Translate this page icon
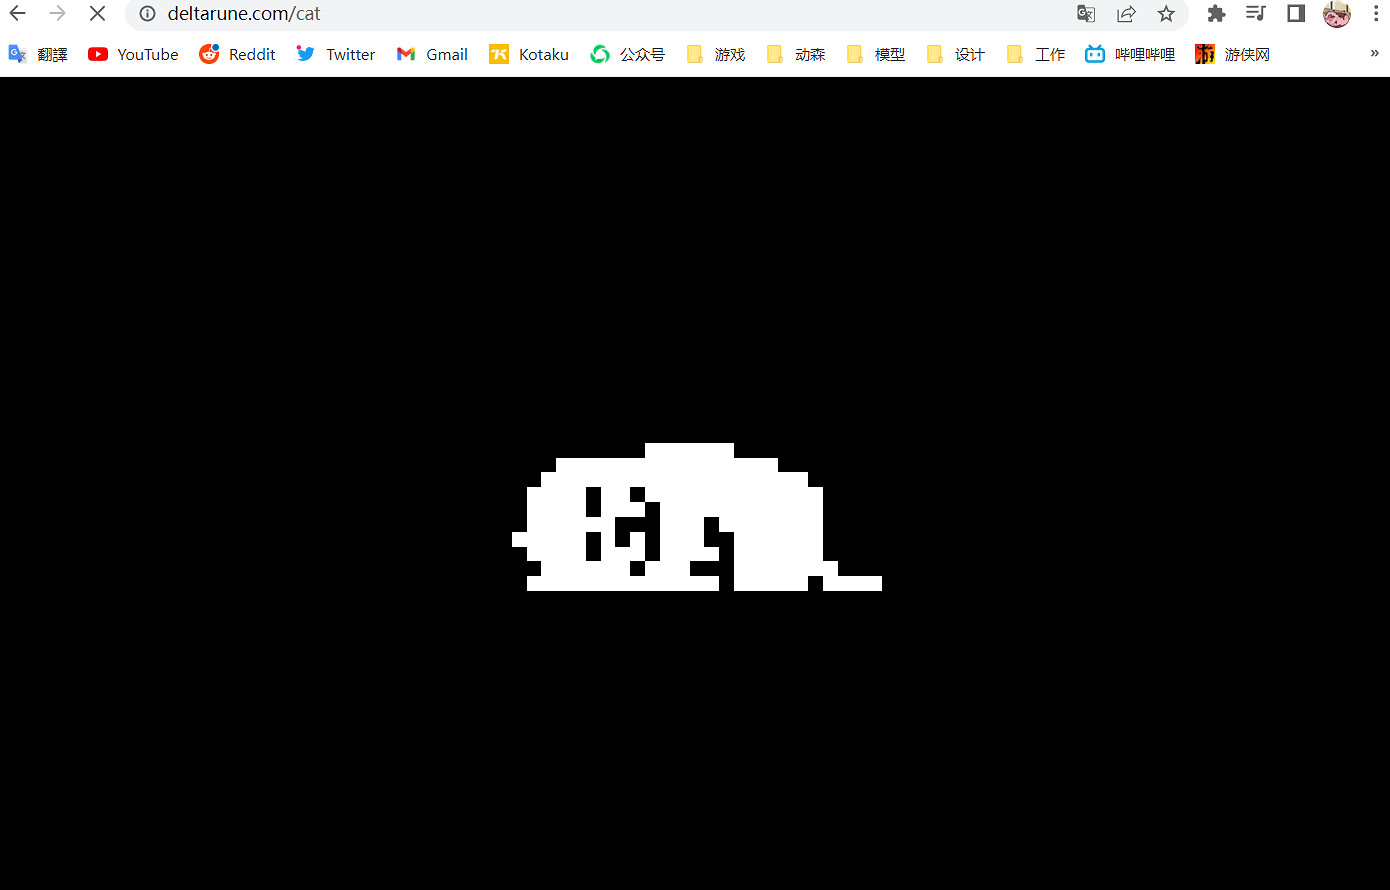The width and height of the screenshot is (1390, 890). (x=1086, y=14)
